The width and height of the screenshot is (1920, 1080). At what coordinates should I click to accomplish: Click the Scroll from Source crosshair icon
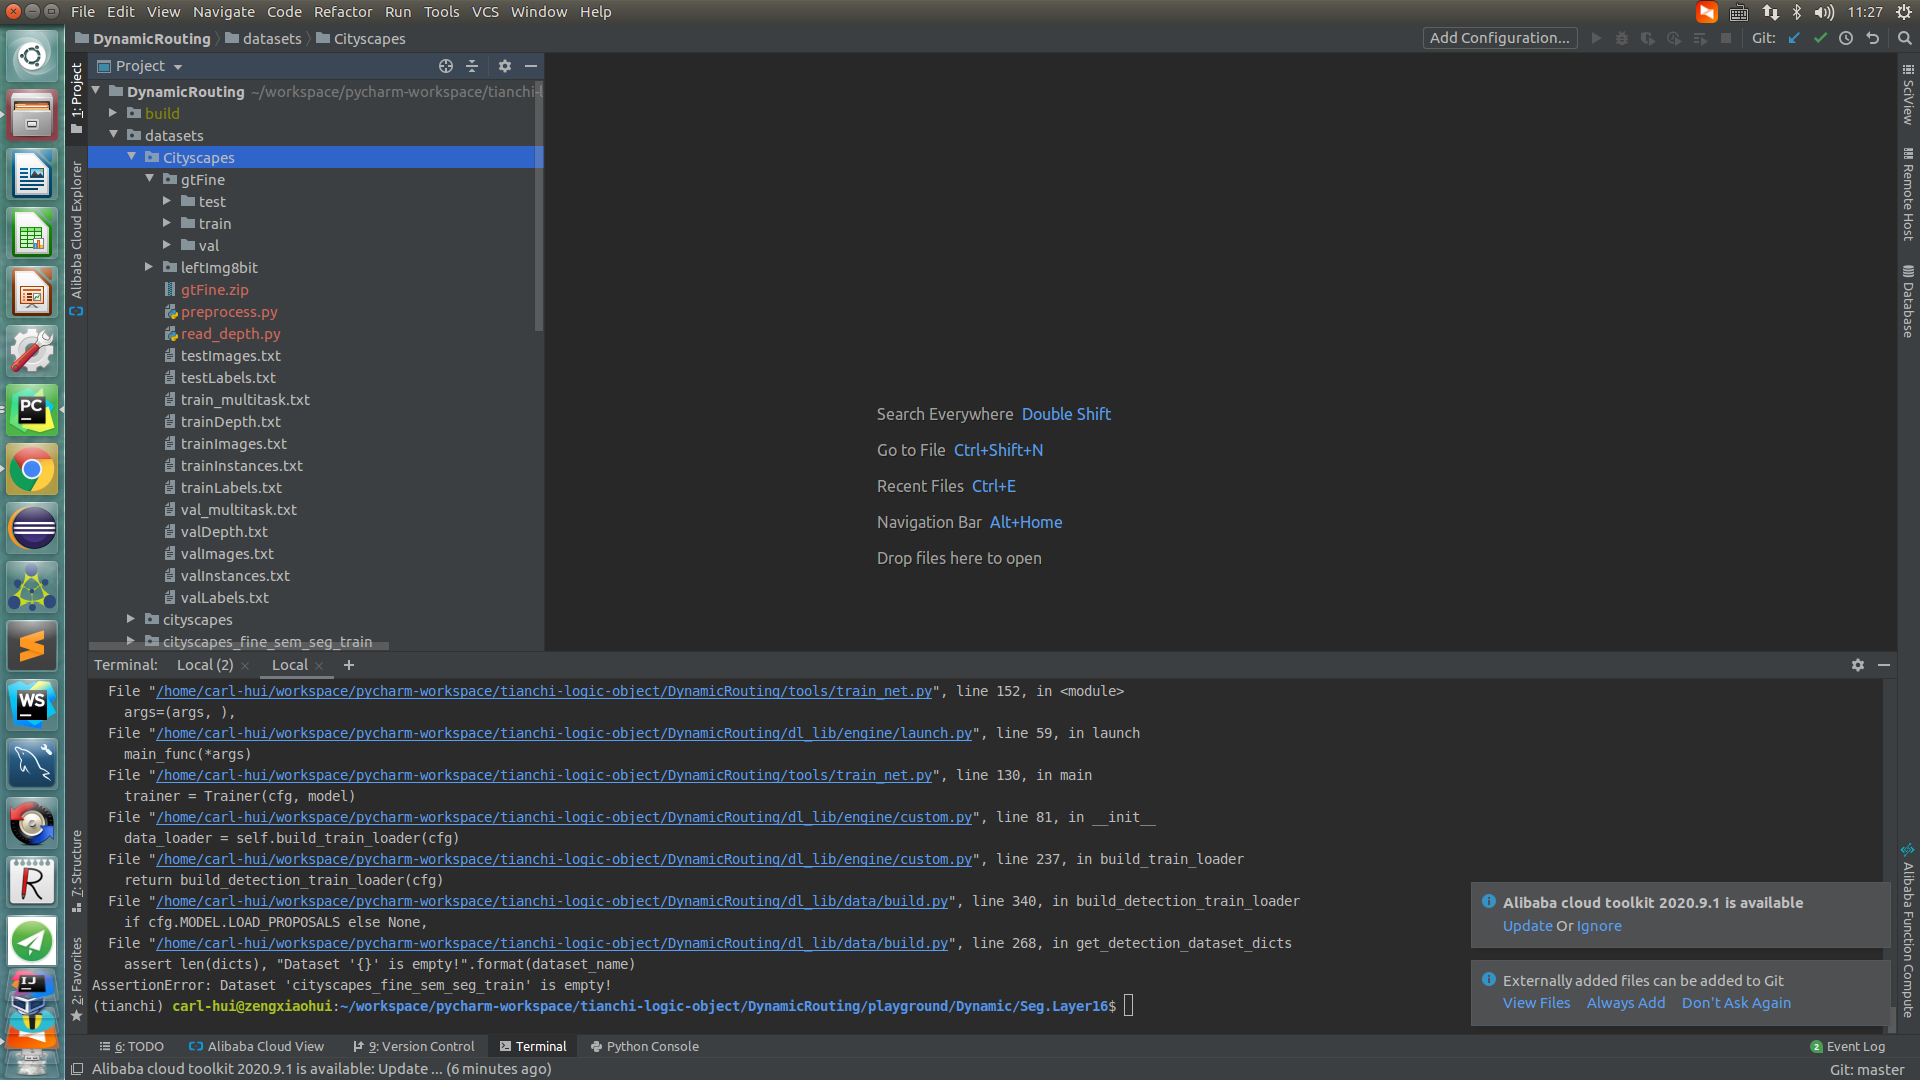pos(446,66)
